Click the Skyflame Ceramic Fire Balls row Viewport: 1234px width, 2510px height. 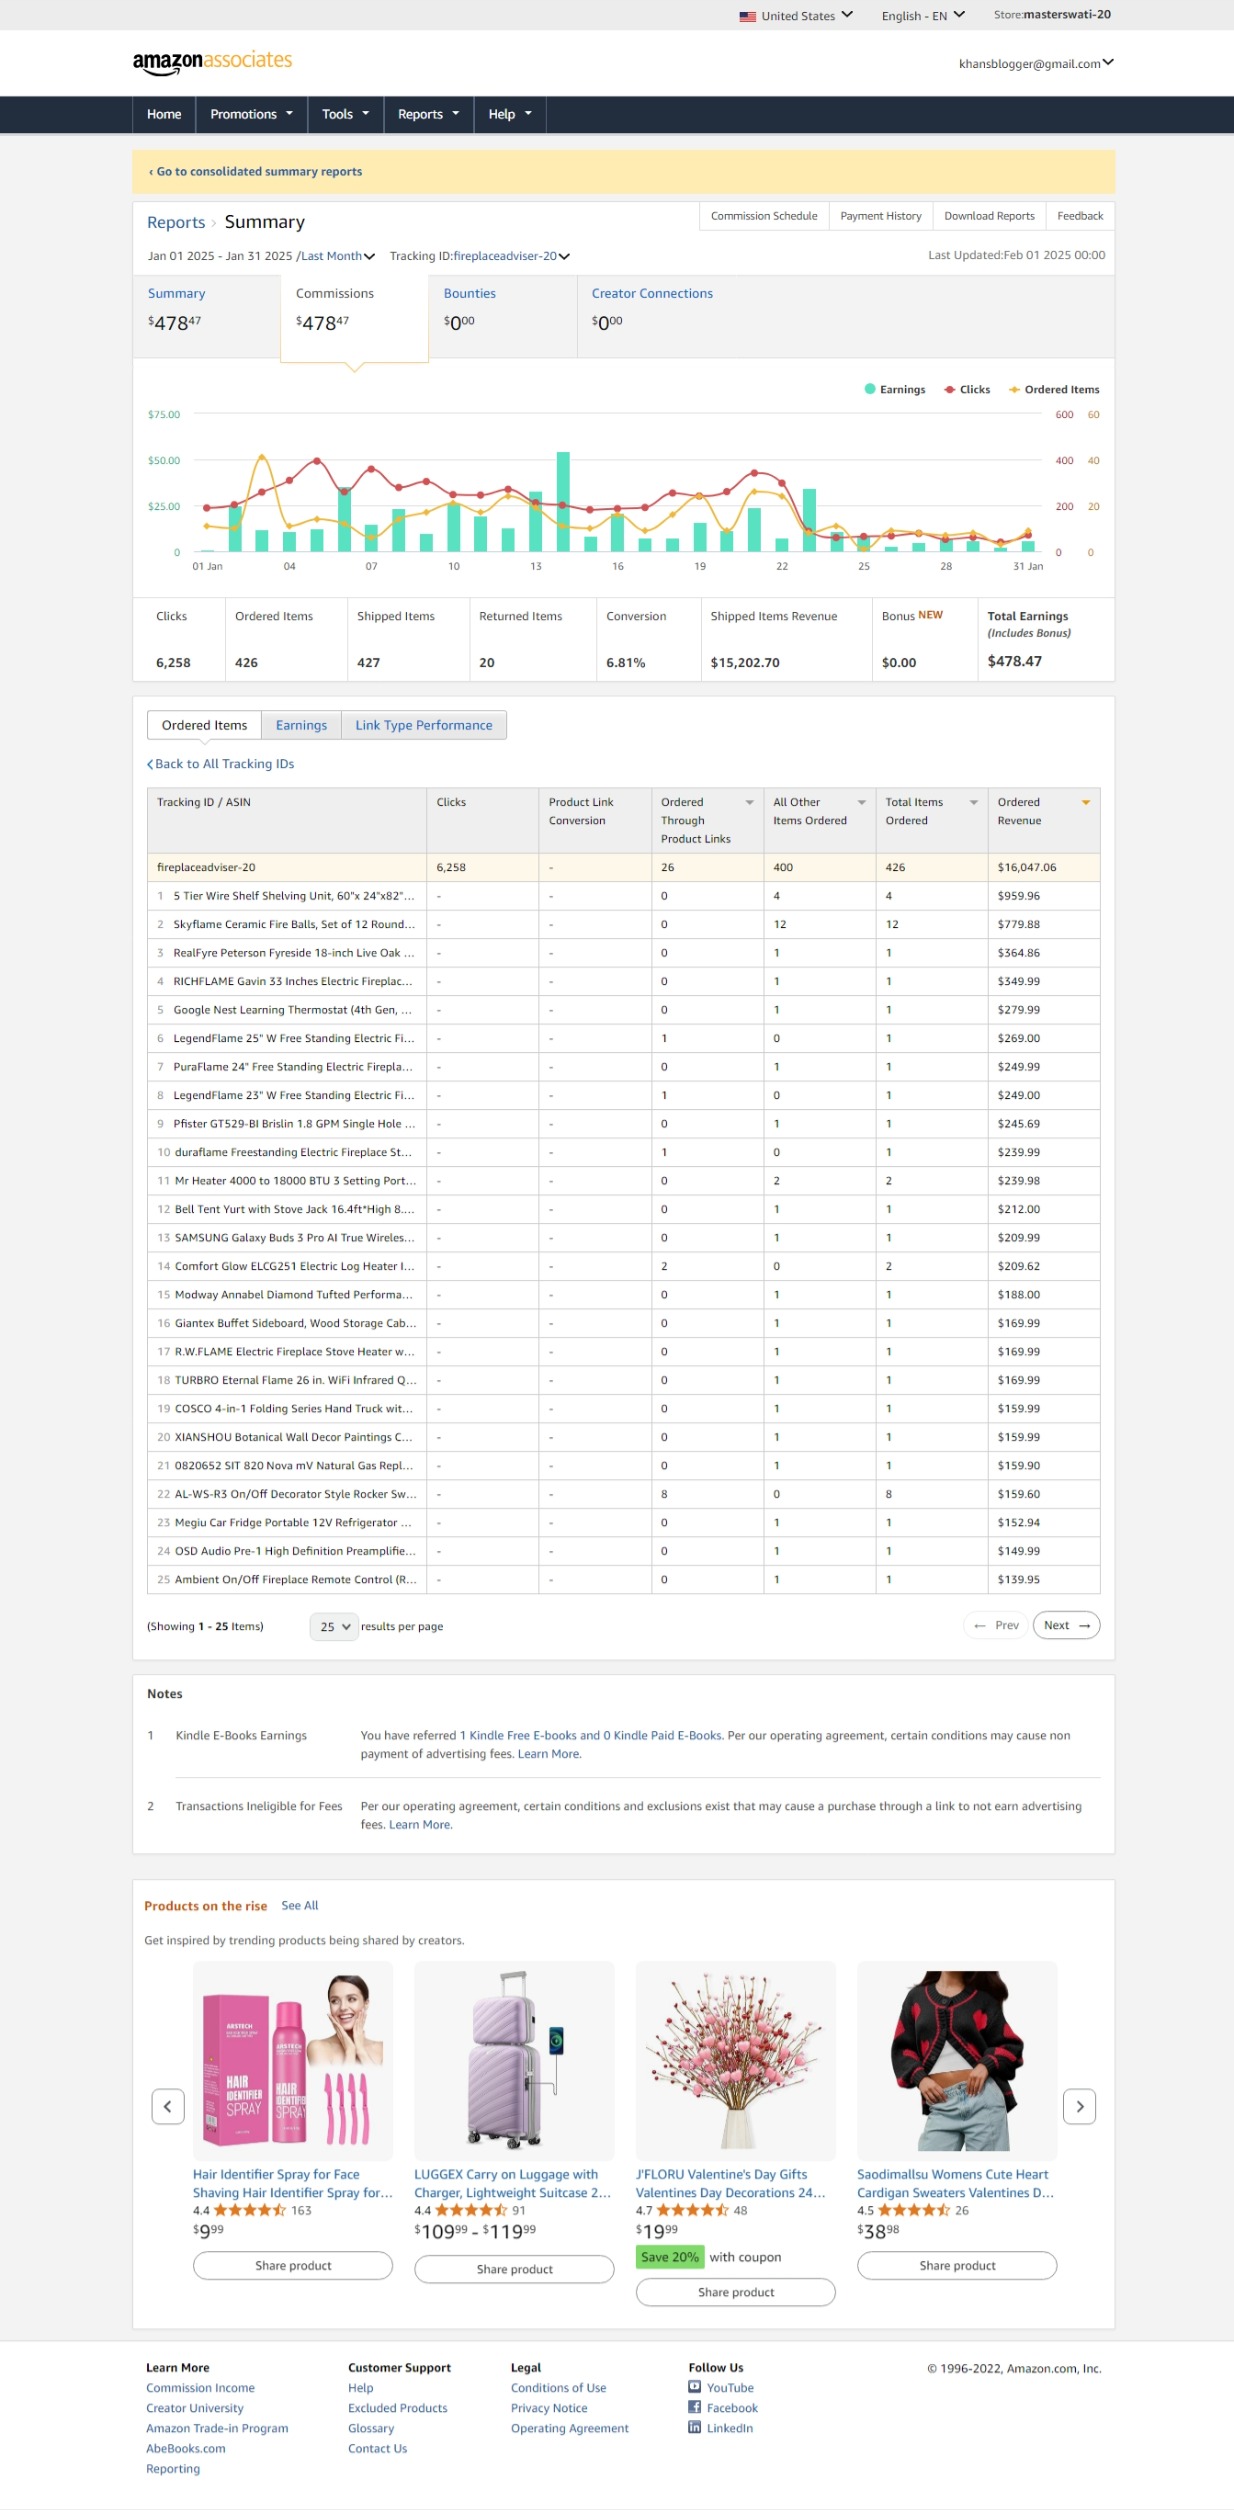coord(623,924)
